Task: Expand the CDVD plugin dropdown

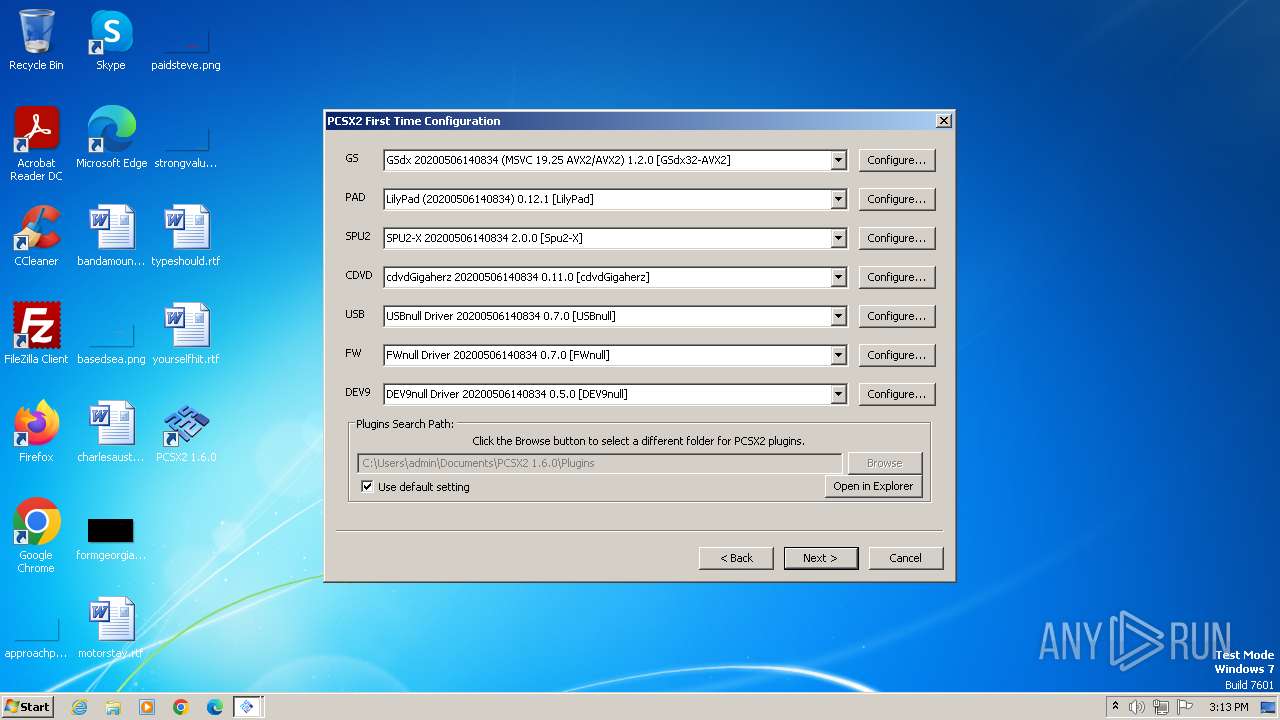Action: point(838,277)
